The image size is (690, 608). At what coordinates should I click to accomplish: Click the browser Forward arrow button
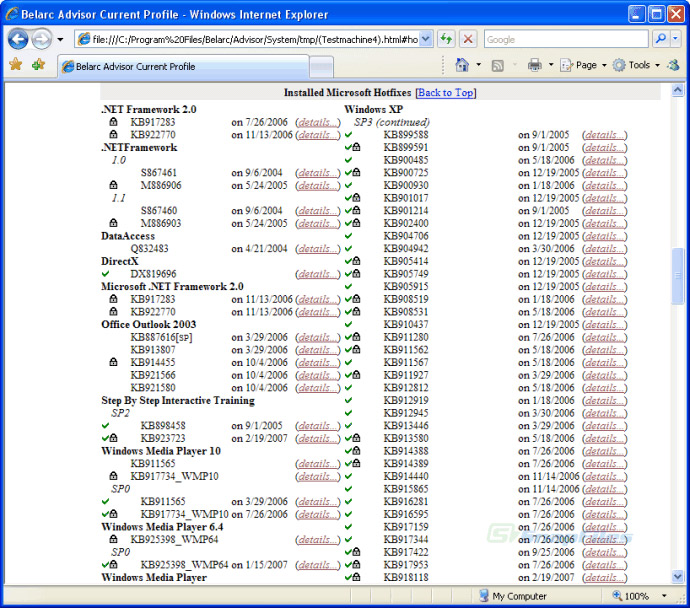pyautogui.click(x=42, y=40)
